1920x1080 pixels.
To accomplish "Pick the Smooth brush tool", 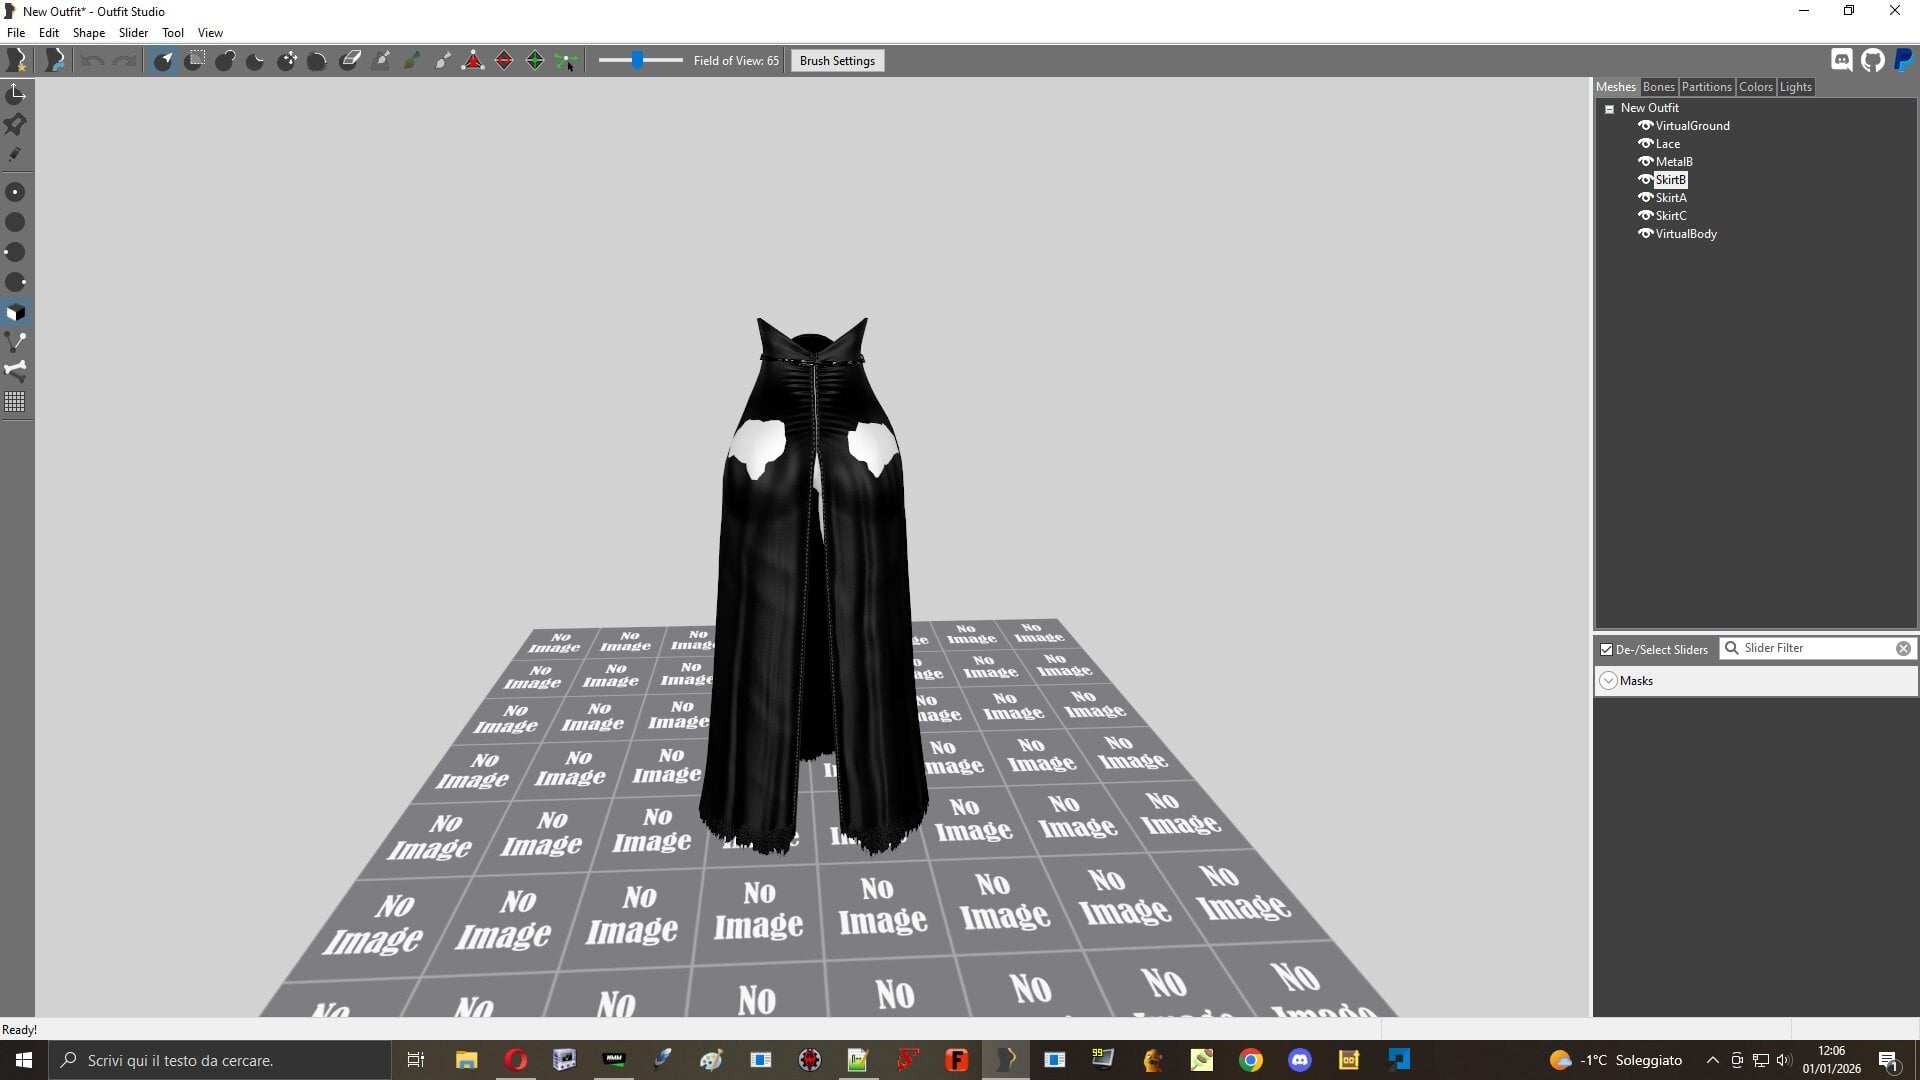I will [x=318, y=61].
